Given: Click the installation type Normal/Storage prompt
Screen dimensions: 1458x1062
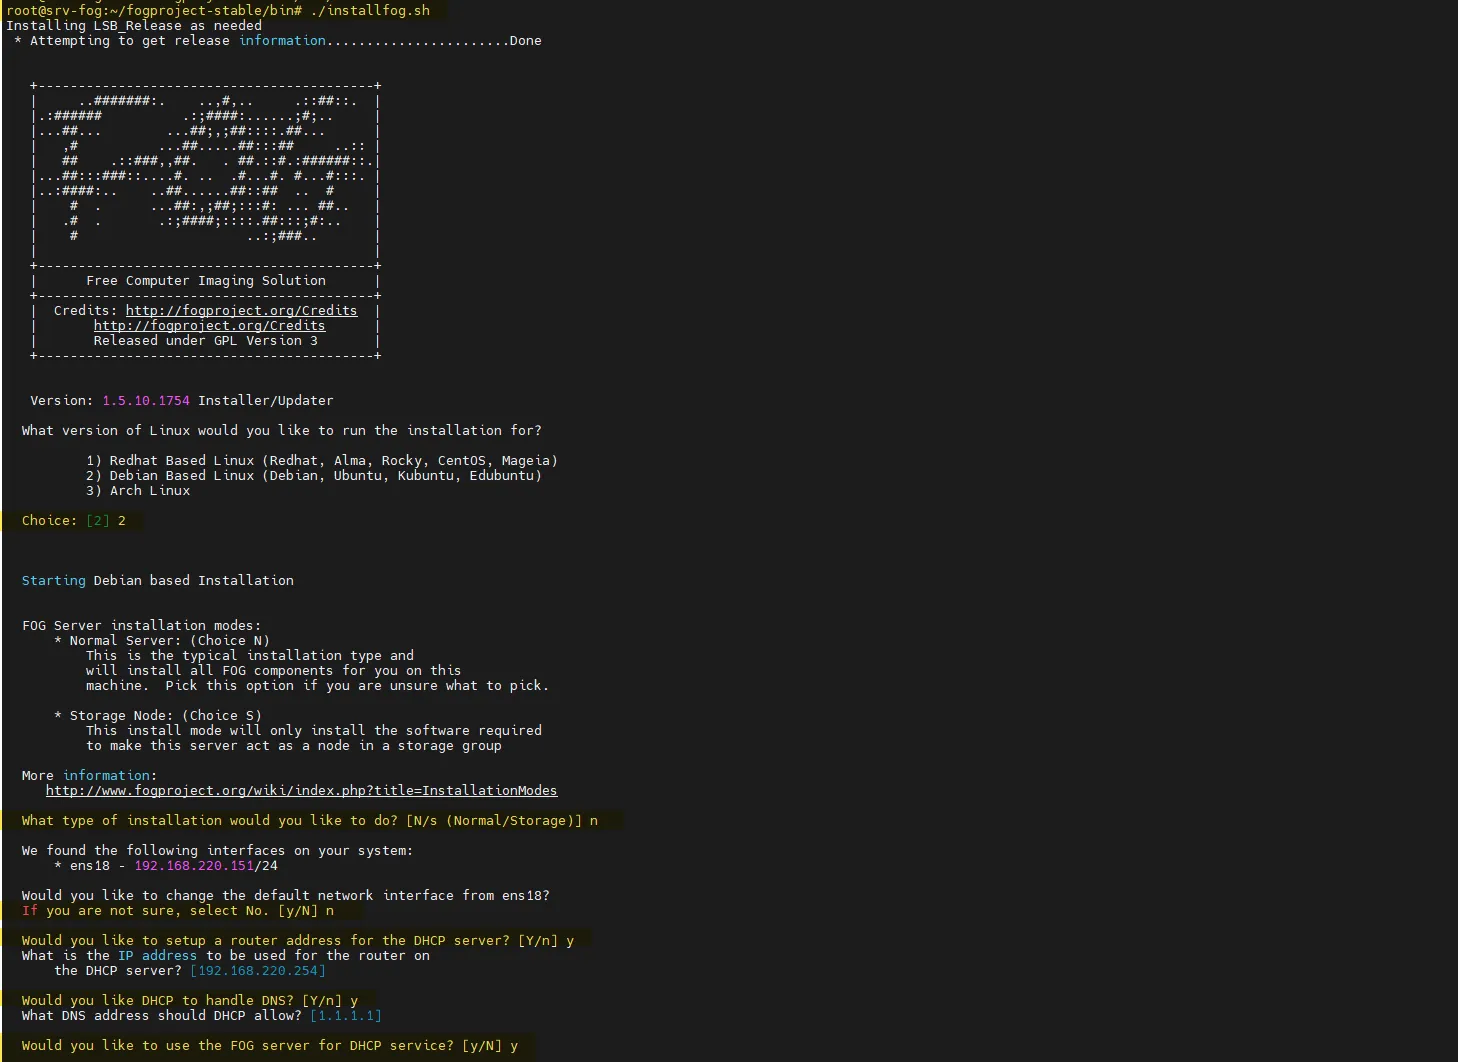Looking at the screenshot, I should [309, 821].
